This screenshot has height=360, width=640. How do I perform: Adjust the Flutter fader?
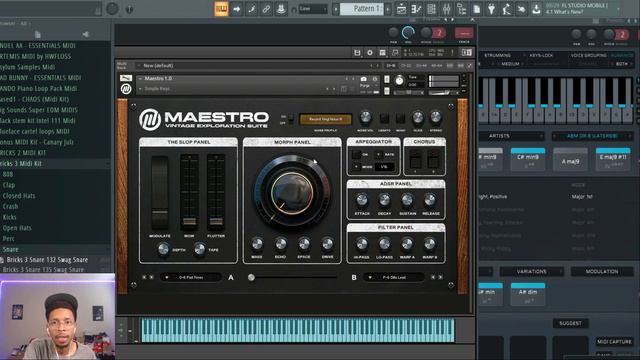tap(216, 221)
